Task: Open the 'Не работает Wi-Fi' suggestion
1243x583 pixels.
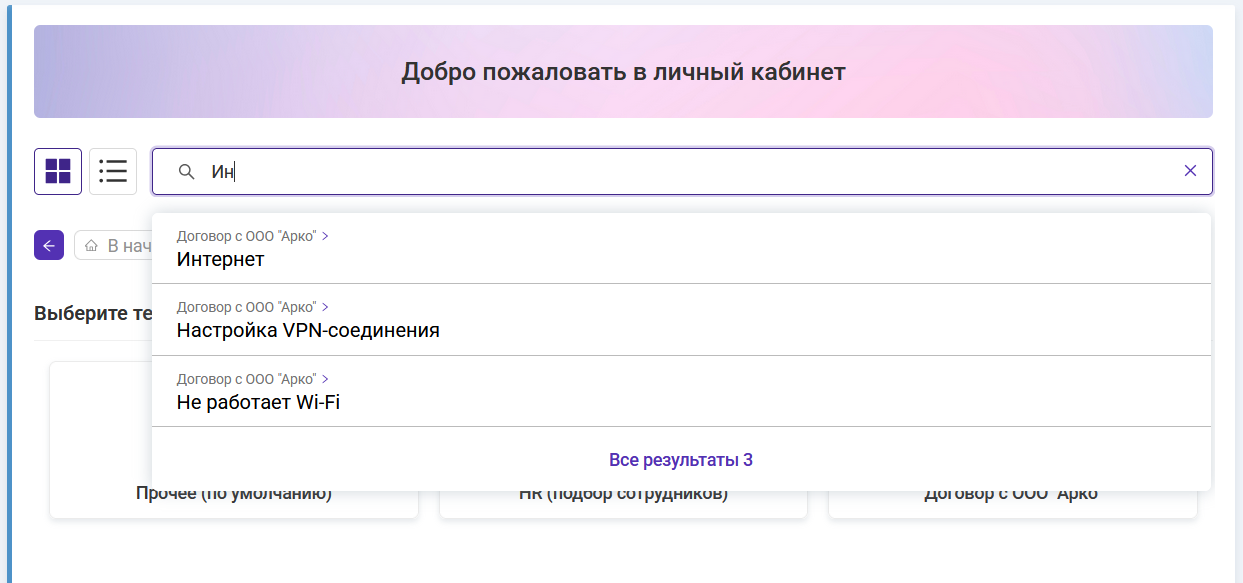Action: [x=258, y=402]
